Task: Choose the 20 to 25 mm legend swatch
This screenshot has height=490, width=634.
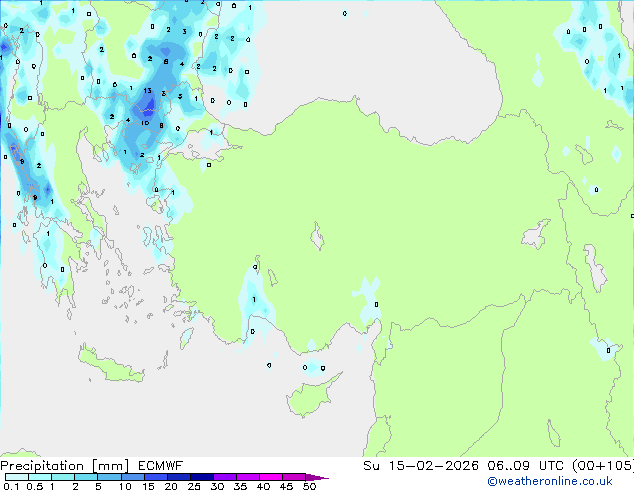Action: [178, 477]
